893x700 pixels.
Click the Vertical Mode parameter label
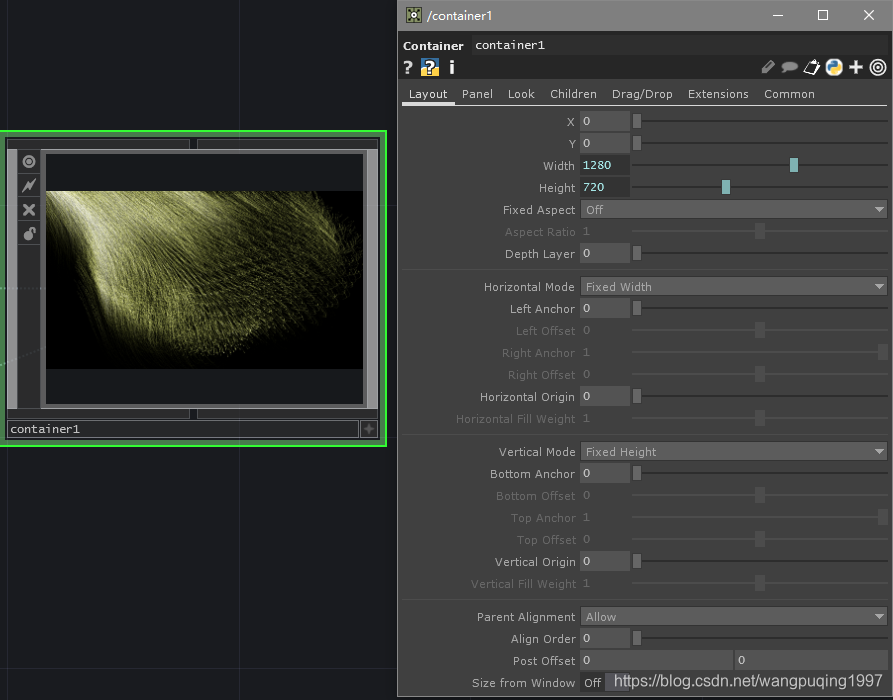coord(537,452)
